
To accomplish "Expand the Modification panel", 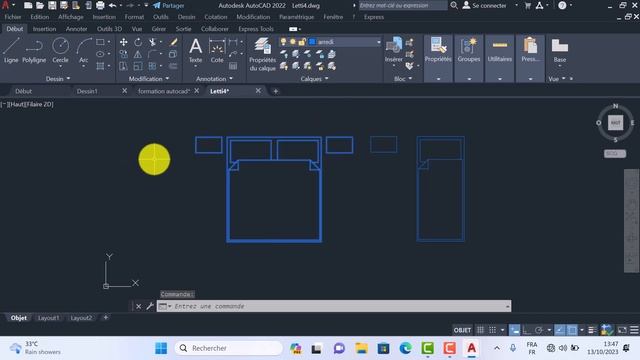I will 149,79.
